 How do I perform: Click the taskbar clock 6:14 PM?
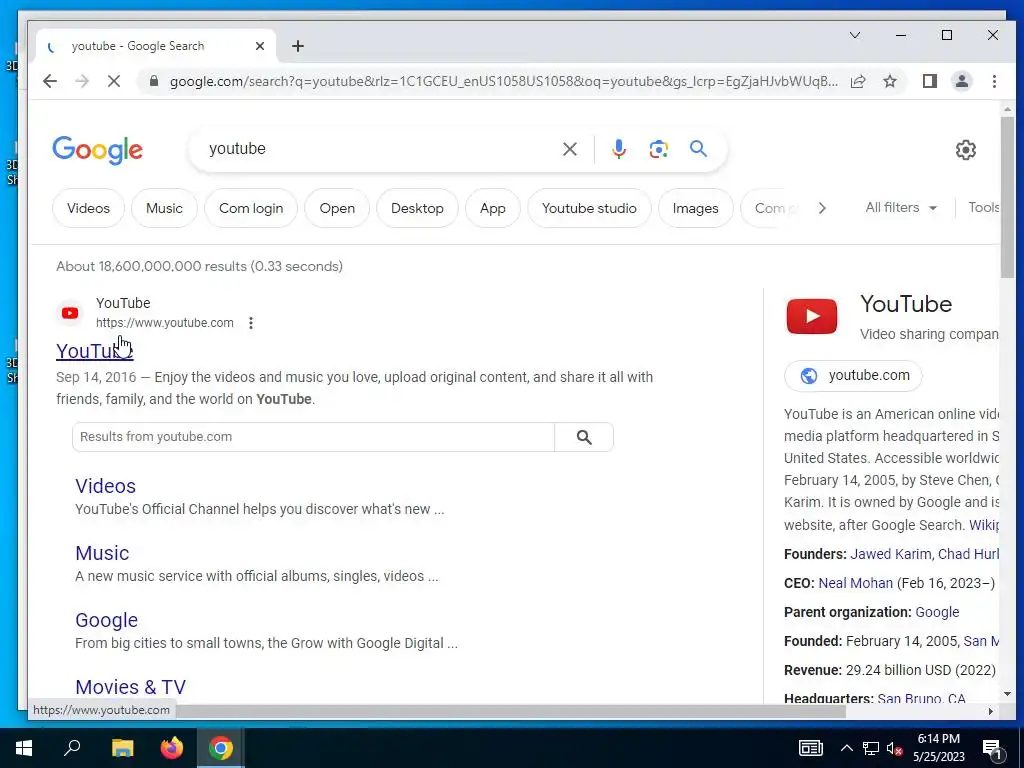(938, 739)
